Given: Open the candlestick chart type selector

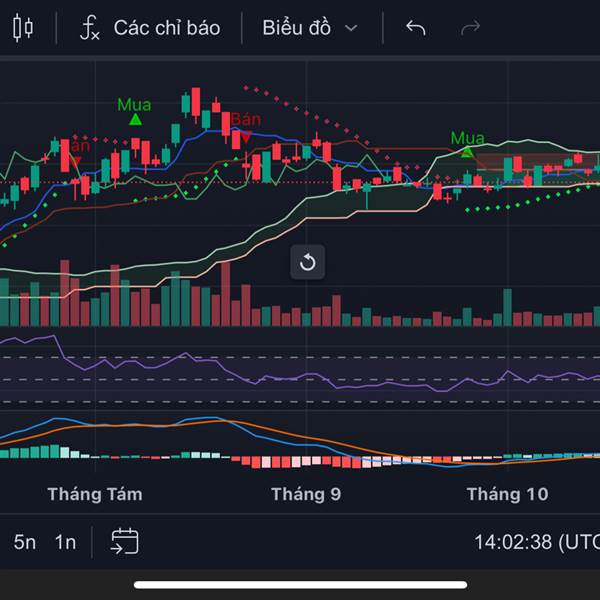Looking at the screenshot, I should coord(23,28).
